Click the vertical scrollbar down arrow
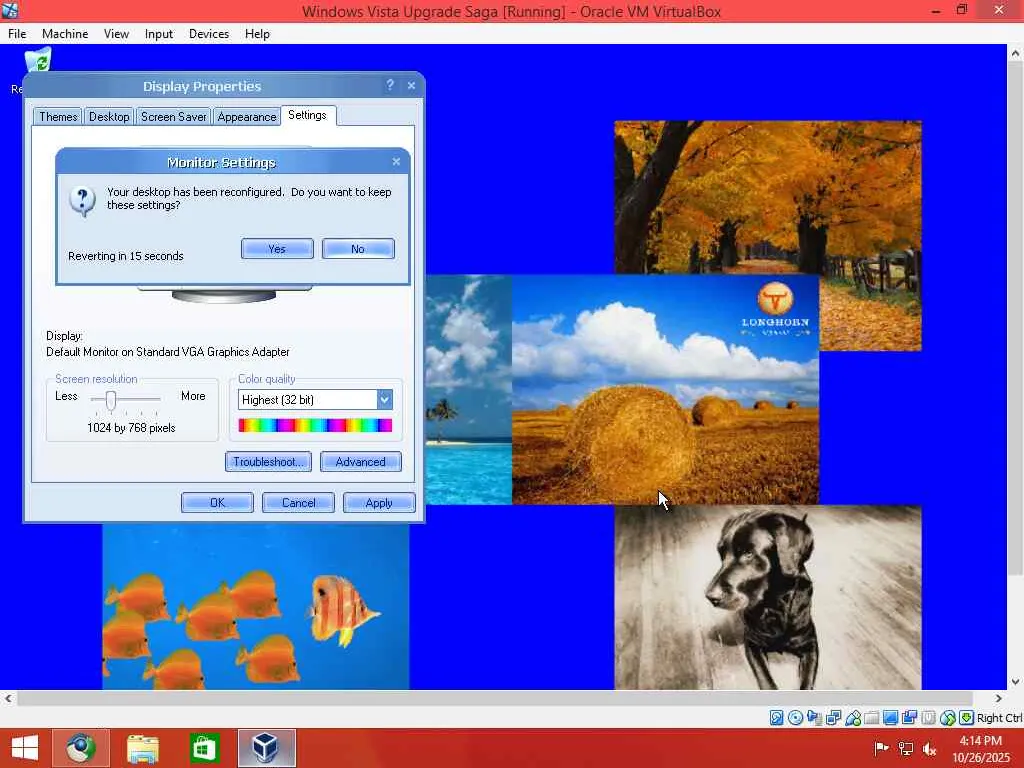Viewport: 1024px width, 768px height. (1015, 681)
